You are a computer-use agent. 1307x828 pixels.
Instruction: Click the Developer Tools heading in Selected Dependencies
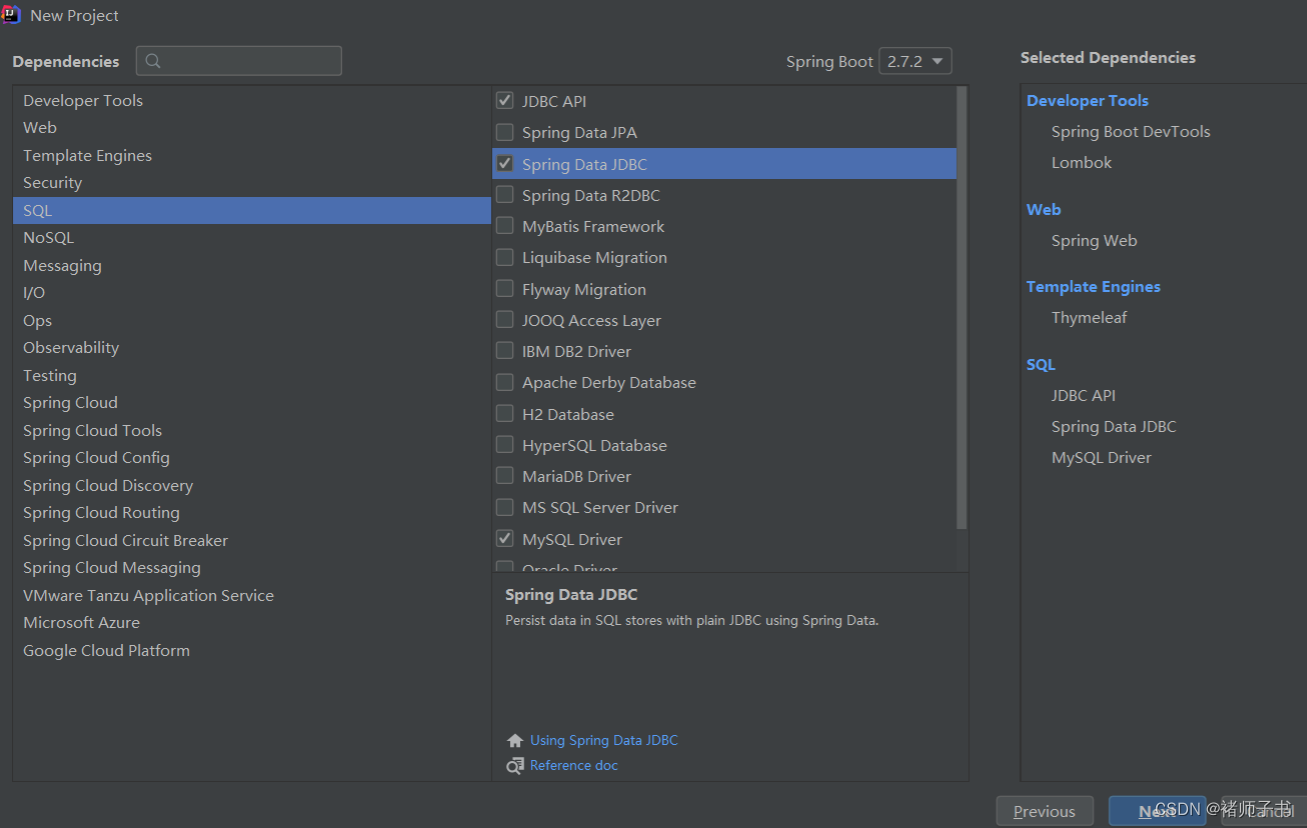[x=1087, y=100]
